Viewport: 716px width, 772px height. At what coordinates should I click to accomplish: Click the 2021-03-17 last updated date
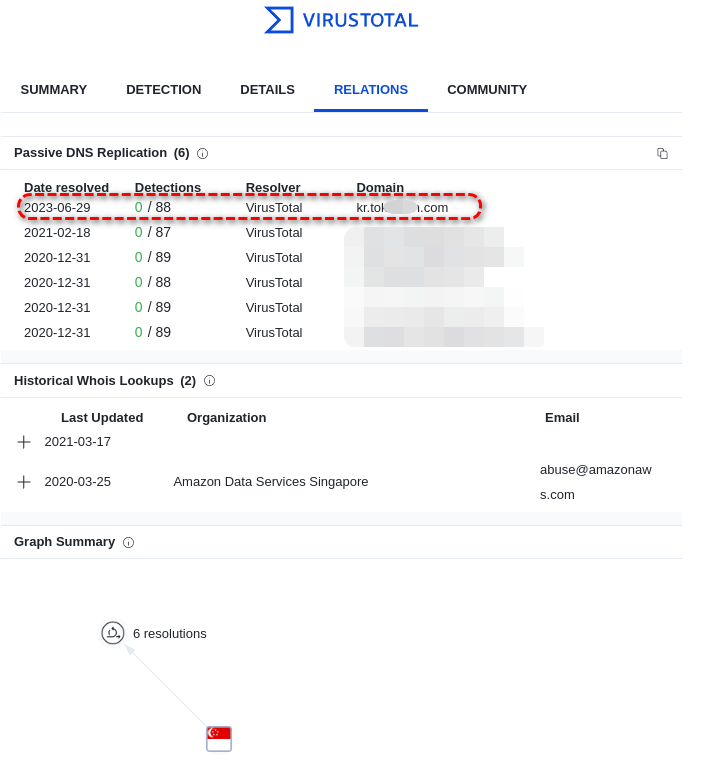[x=77, y=442]
